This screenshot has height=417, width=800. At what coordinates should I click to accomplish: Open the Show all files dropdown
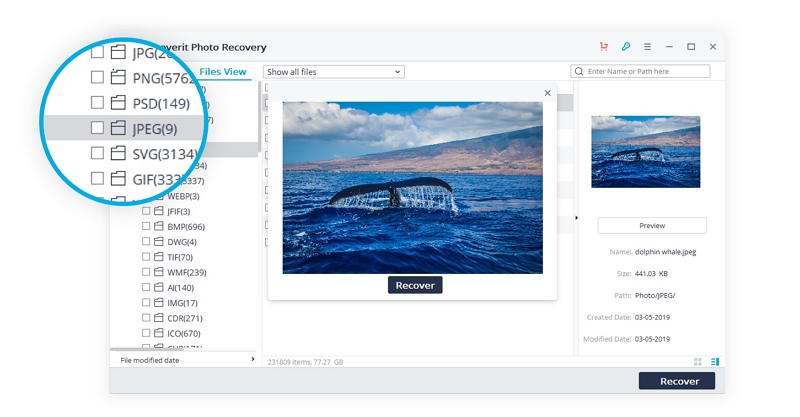pos(334,72)
